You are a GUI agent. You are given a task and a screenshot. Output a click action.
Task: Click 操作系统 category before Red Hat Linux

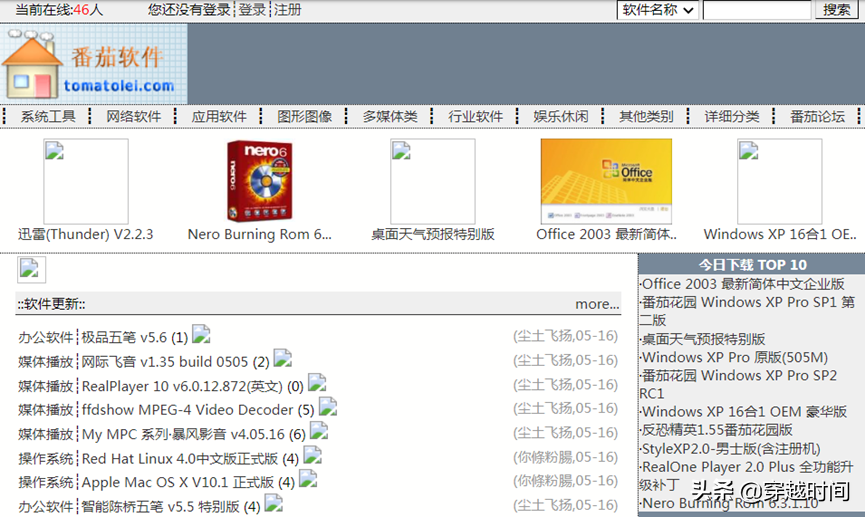45,459
